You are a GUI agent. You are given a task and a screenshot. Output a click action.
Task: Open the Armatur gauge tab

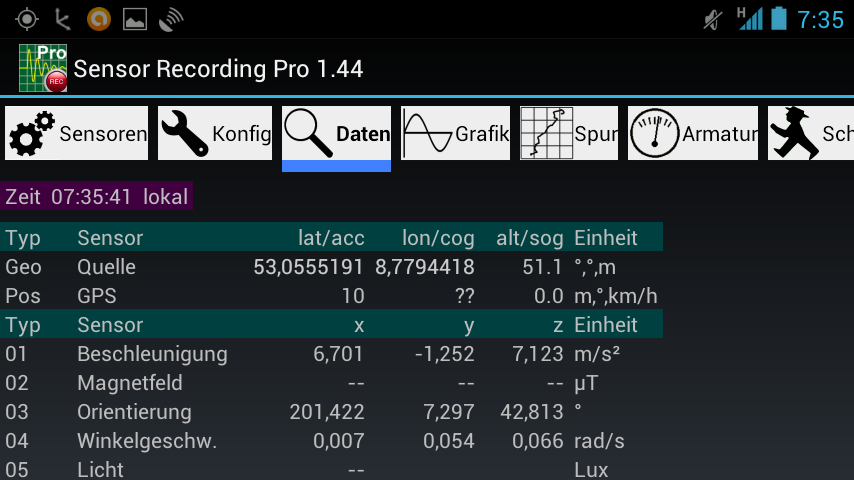[x=693, y=133]
